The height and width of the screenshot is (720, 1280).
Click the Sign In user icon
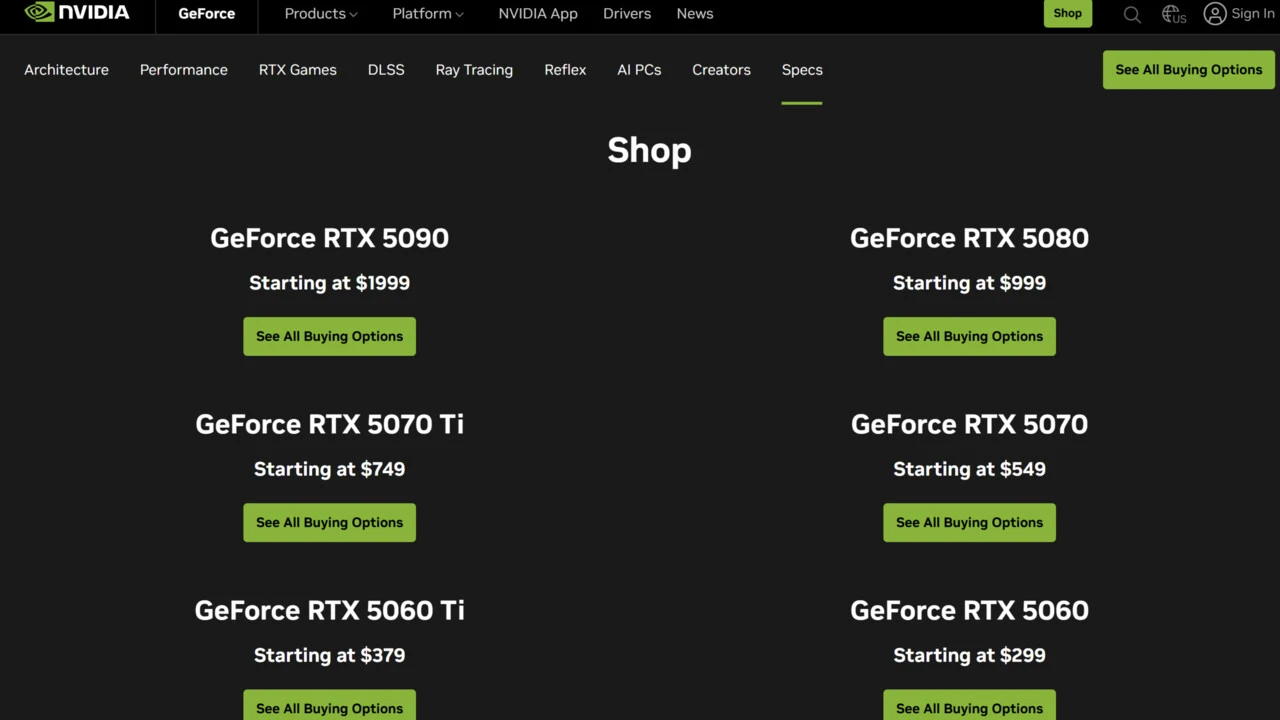(1215, 14)
